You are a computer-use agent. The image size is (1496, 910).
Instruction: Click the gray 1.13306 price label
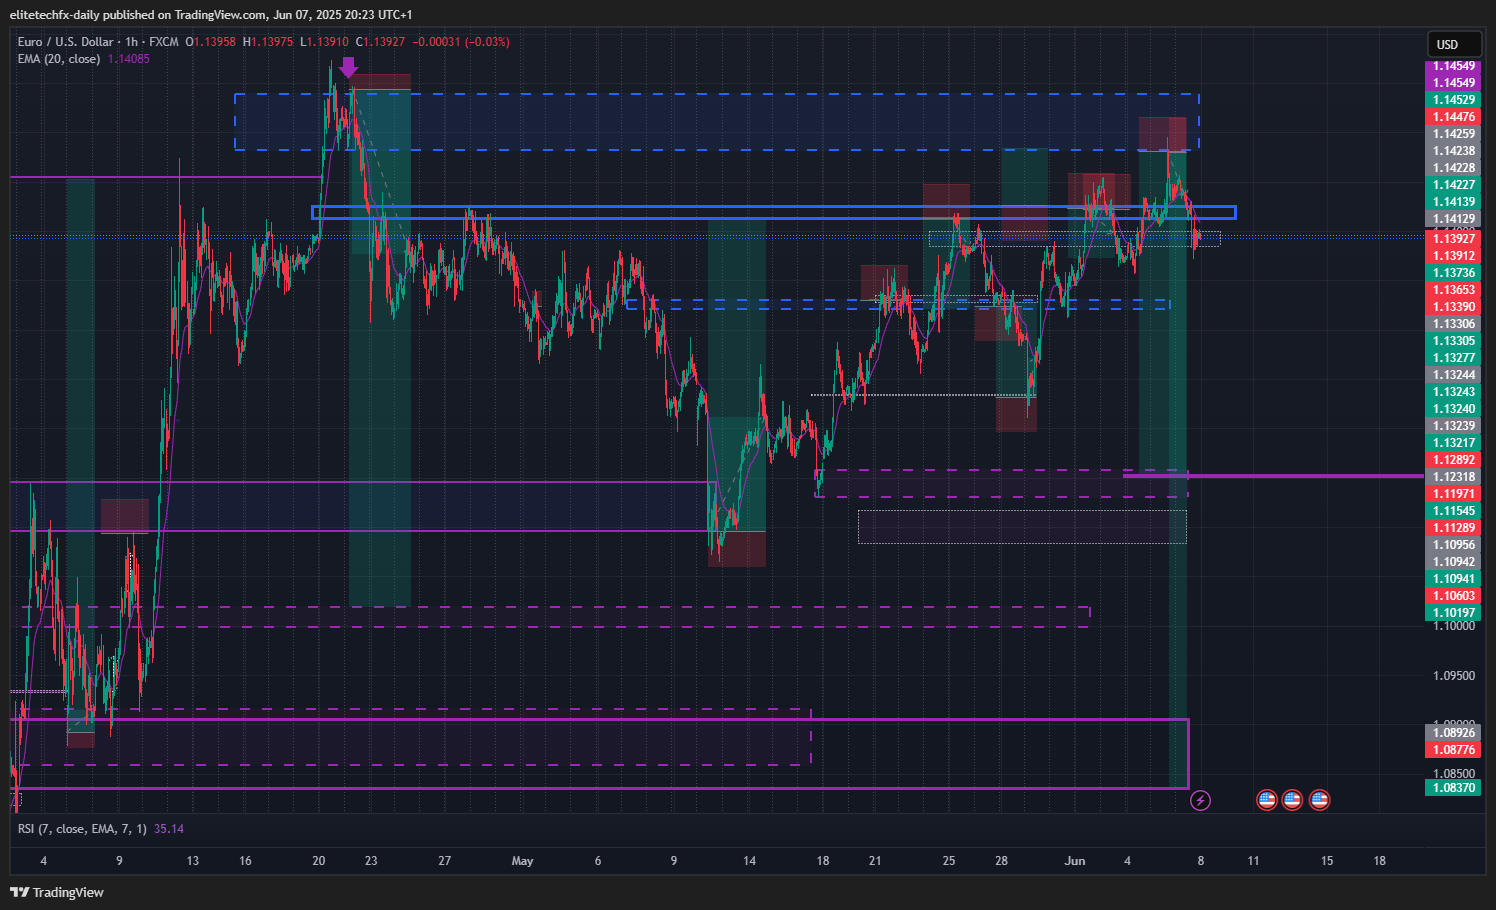click(1453, 324)
